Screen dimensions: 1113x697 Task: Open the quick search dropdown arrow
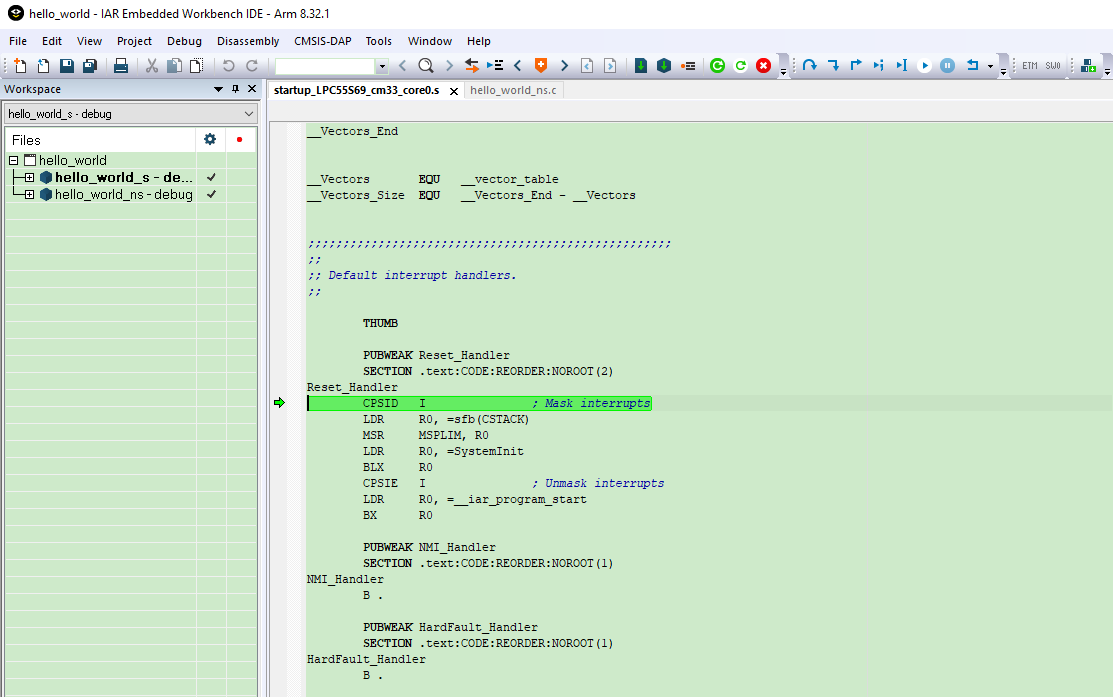click(x=381, y=66)
